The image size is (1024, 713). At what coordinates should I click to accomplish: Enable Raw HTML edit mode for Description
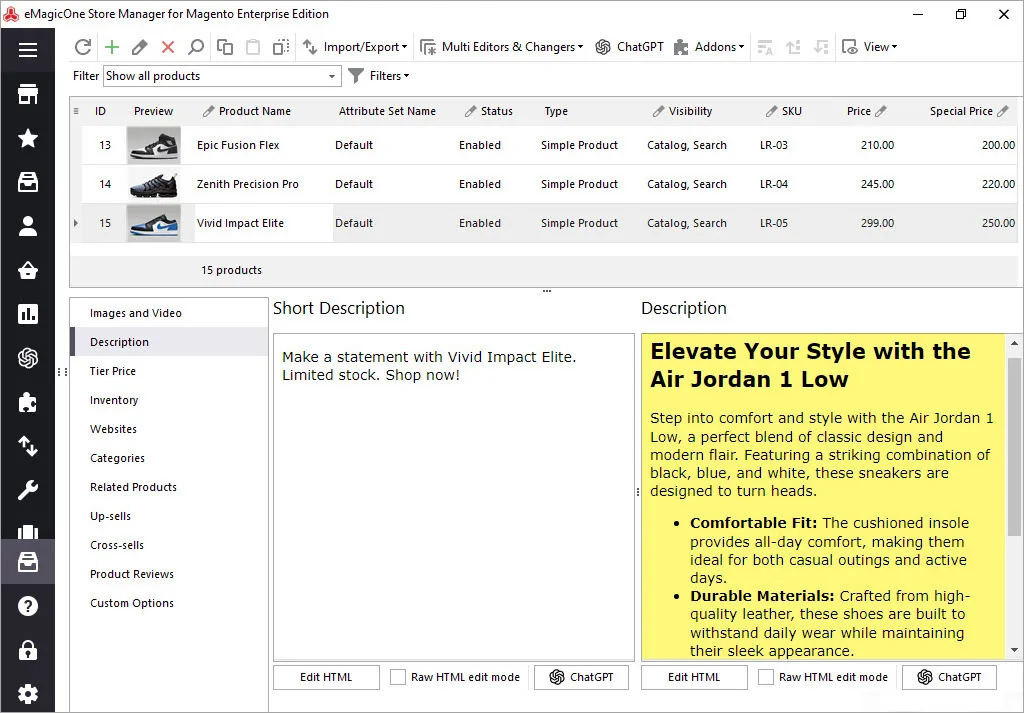click(765, 677)
